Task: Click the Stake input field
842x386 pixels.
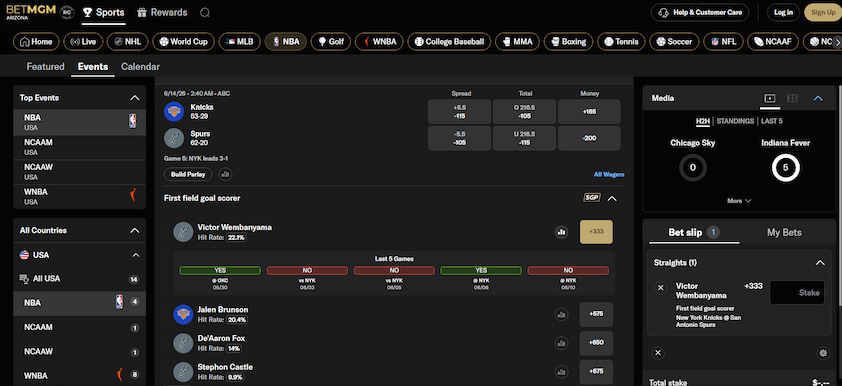Action: [x=797, y=293]
